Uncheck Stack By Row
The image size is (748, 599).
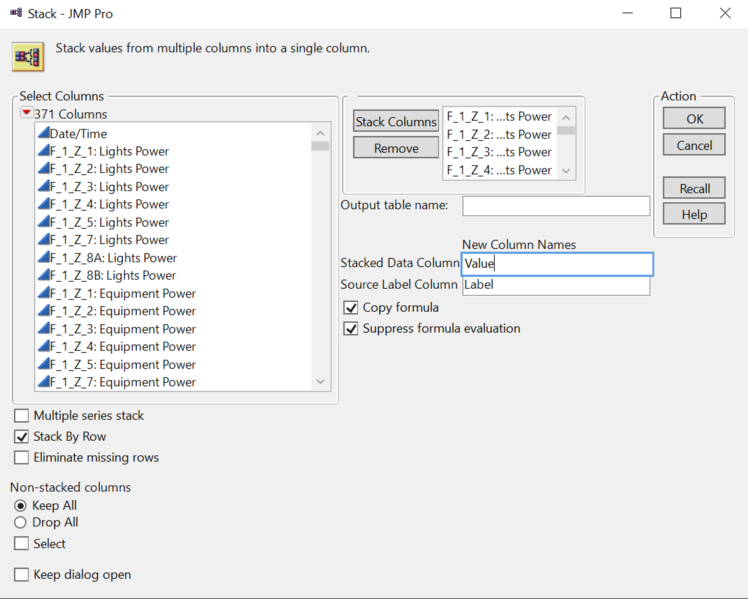[x=21, y=436]
